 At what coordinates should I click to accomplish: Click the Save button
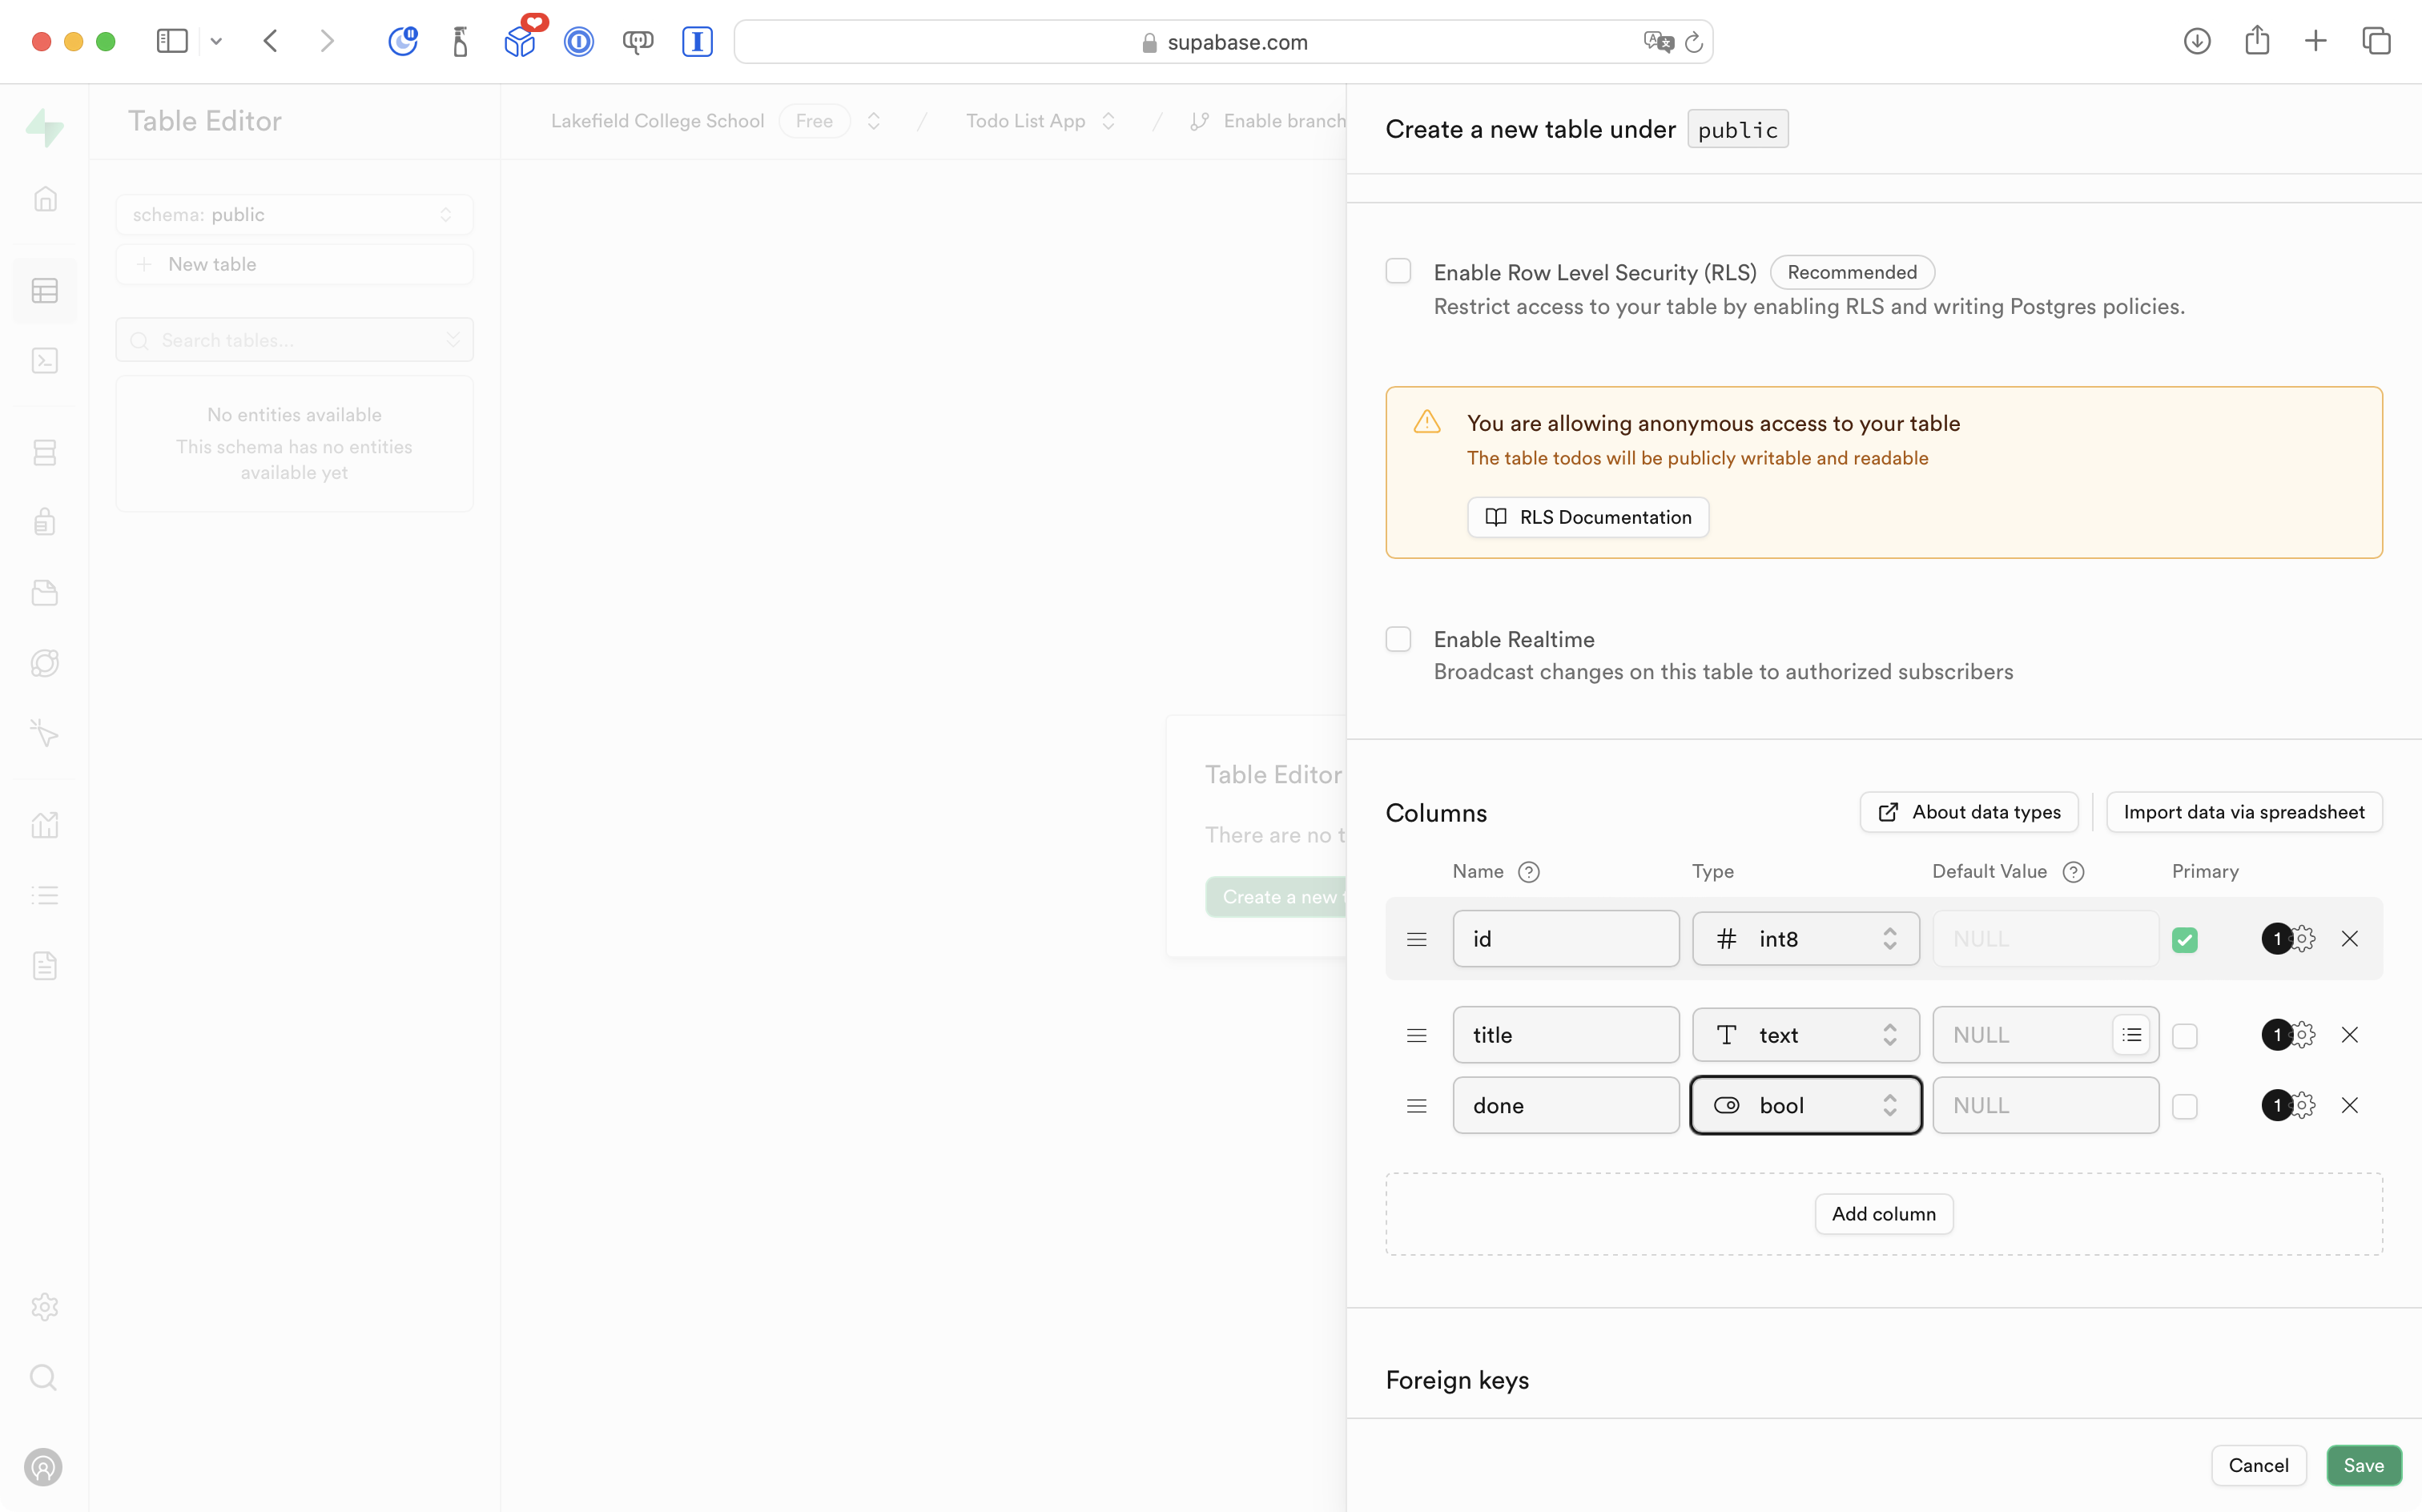click(x=2363, y=1465)
